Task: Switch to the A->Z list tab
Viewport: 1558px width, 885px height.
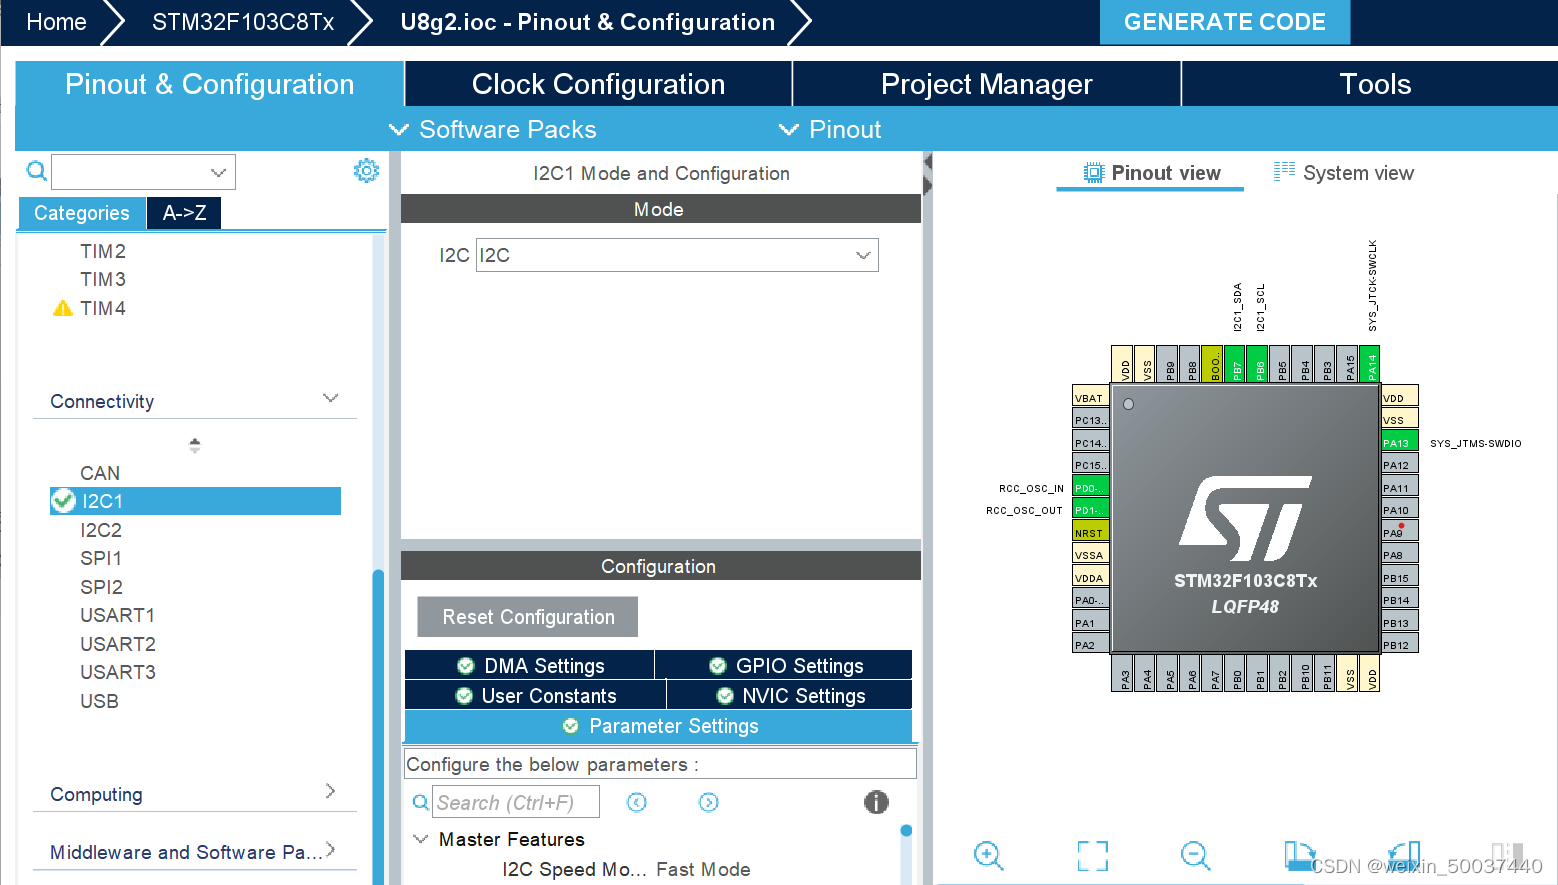Action: [184, 213]
